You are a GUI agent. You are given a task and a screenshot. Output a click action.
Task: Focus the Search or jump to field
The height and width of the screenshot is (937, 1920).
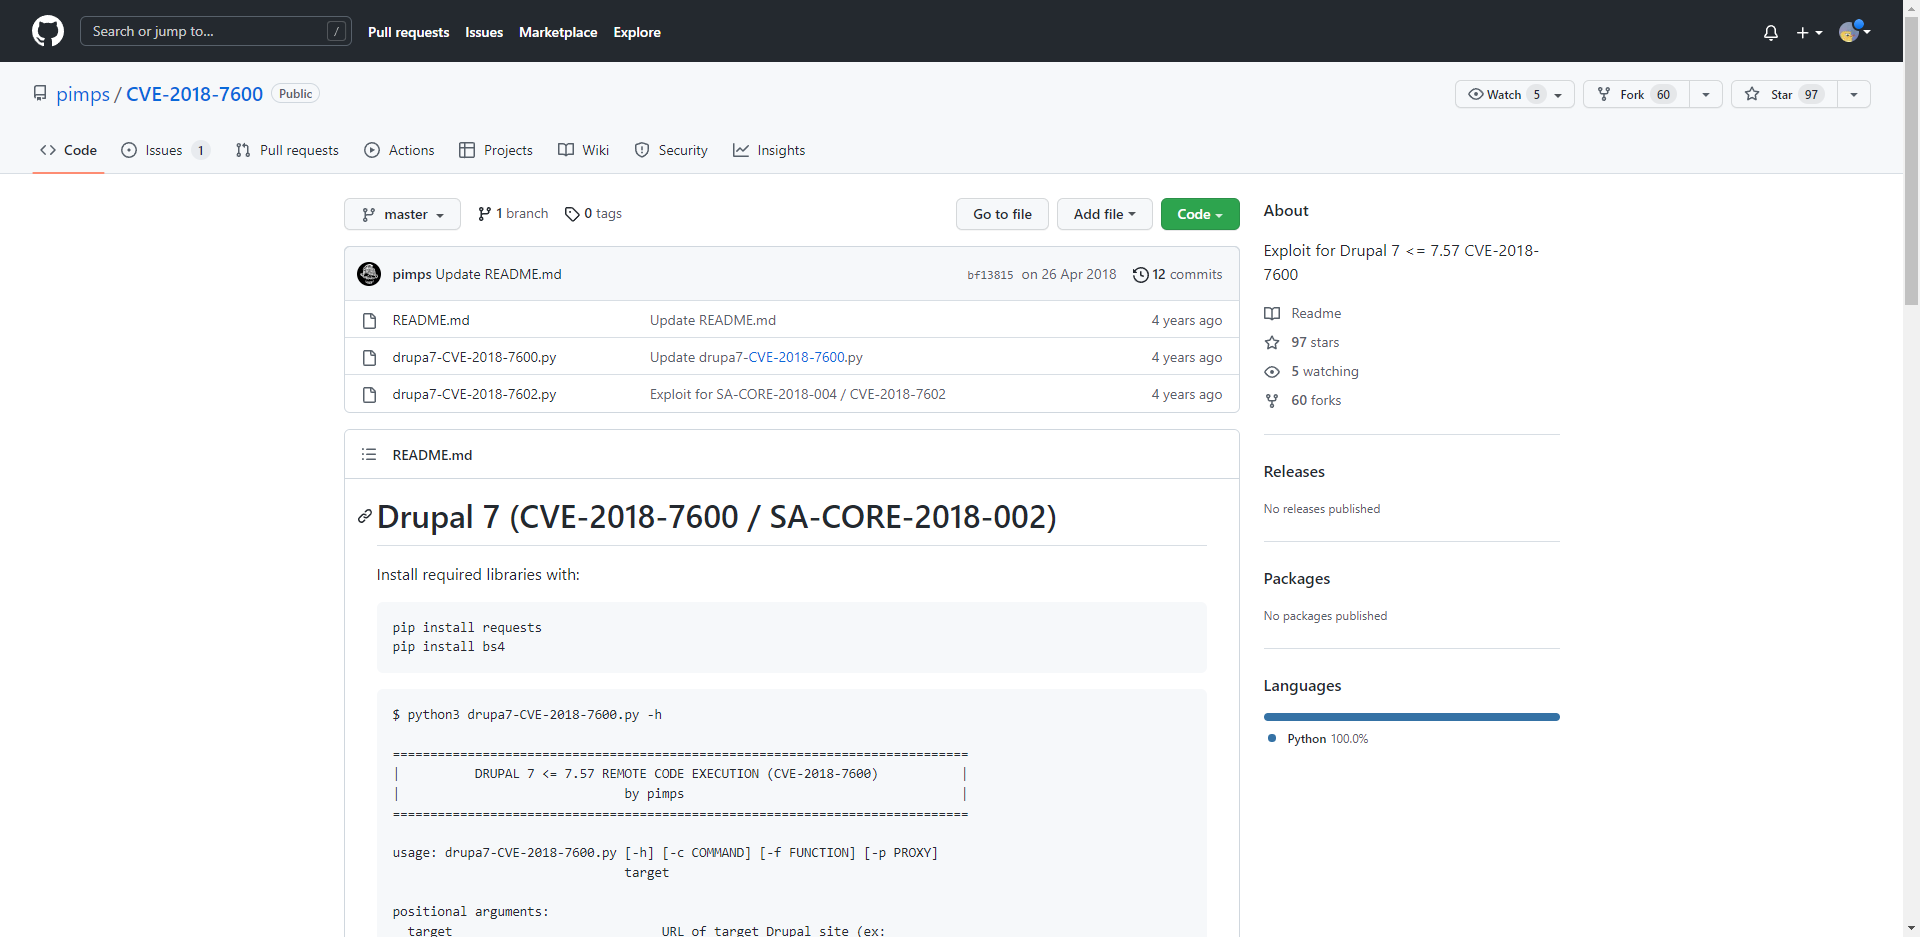point(215,31)
